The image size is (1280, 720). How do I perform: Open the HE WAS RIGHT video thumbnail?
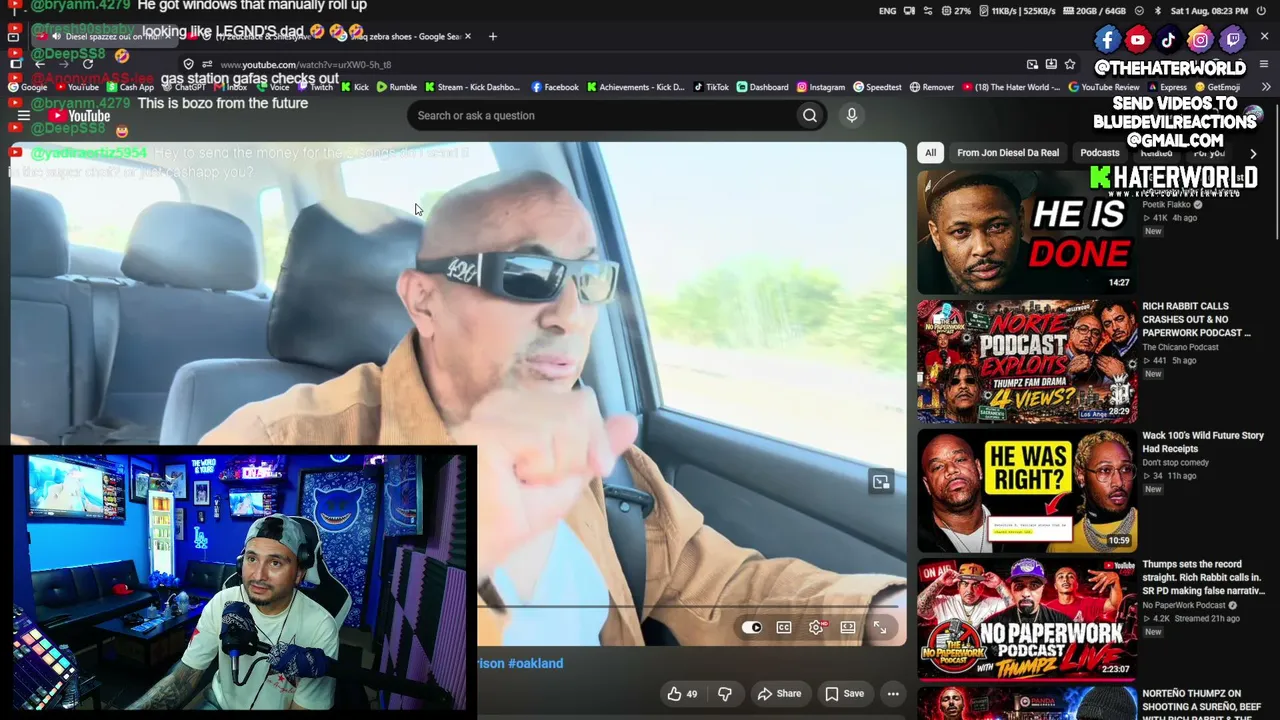pyautogui.click(x=1027, y=490)
